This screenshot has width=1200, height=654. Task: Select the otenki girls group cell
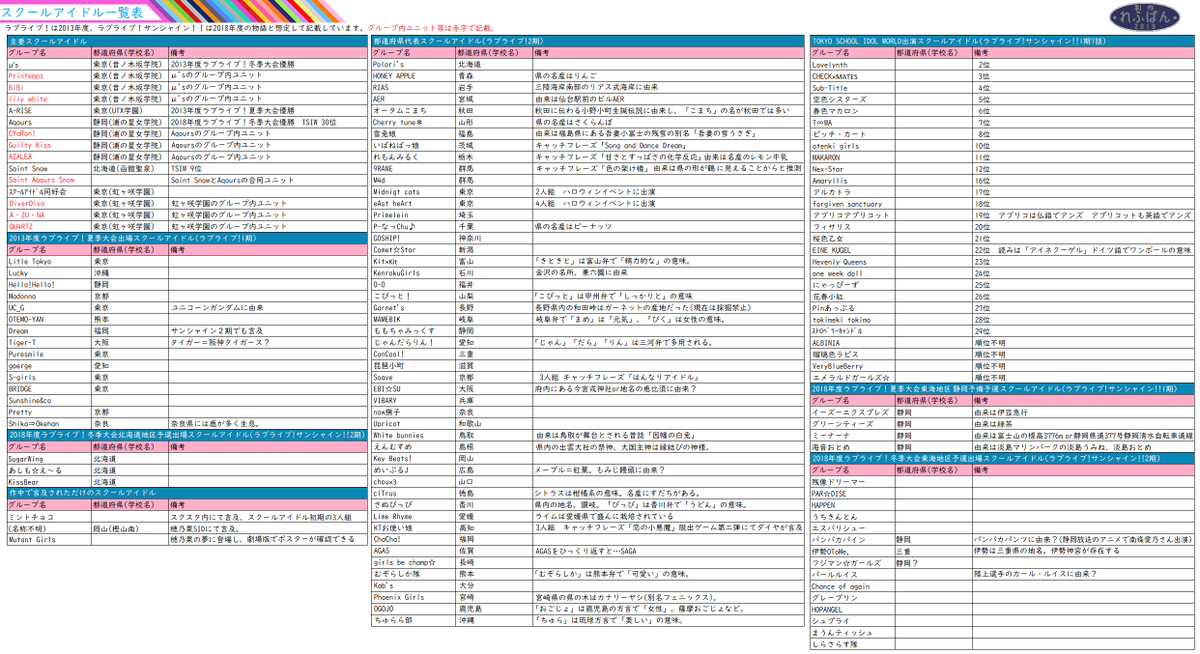(x=852, y=145)
